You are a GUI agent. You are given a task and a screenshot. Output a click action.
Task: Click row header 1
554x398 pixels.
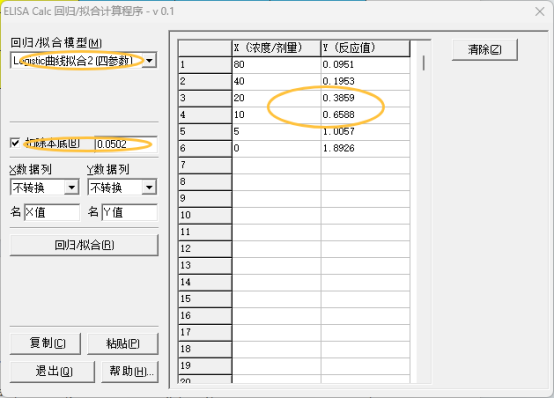coord(205,65)
